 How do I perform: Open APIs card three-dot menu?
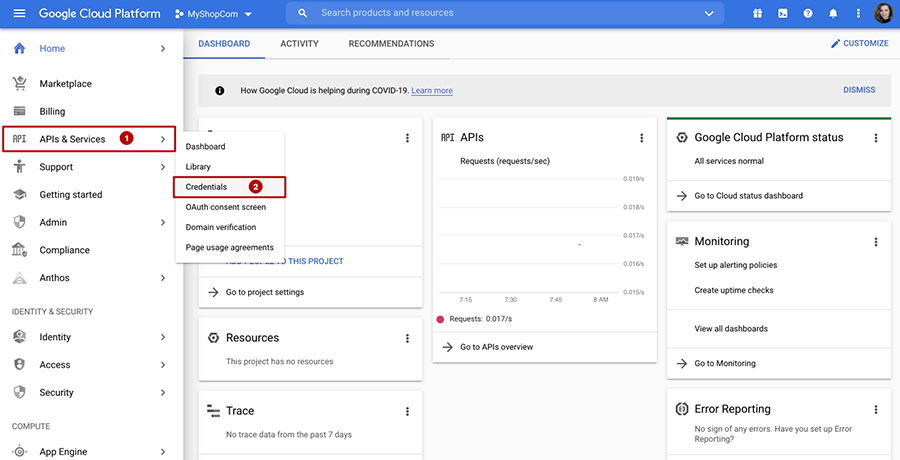[x=642, y=138]
